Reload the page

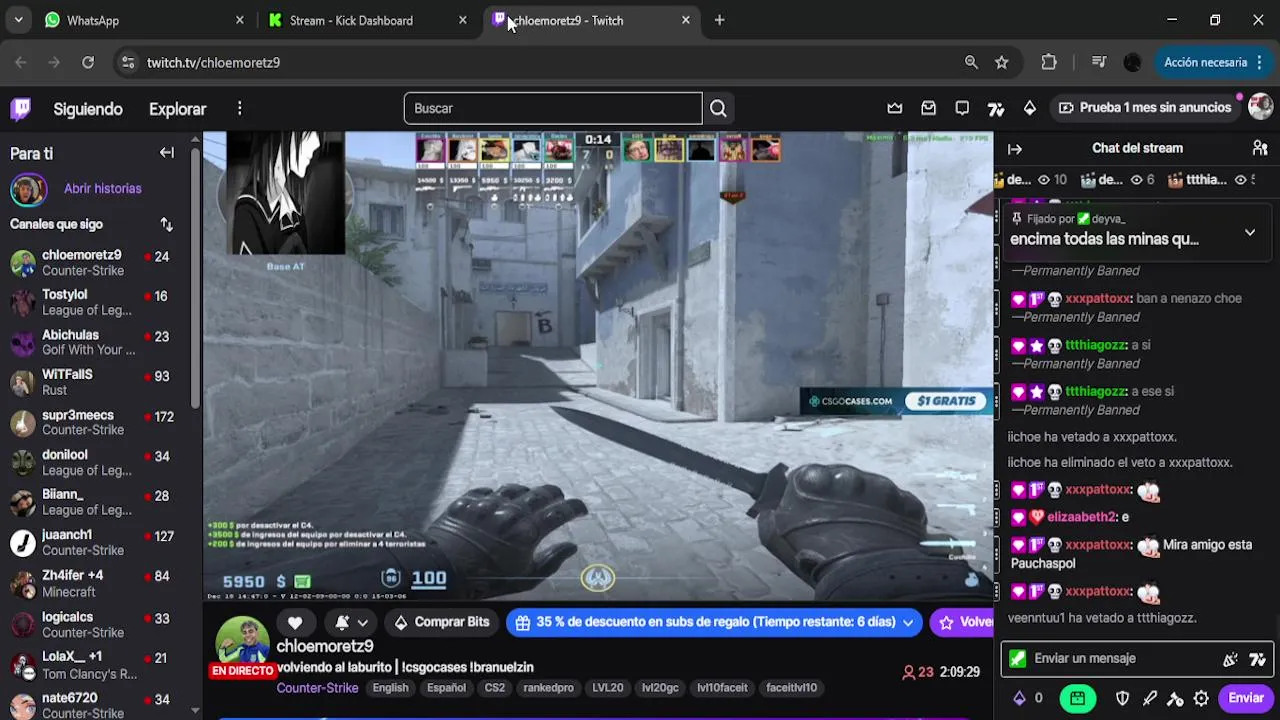[88, 62]
